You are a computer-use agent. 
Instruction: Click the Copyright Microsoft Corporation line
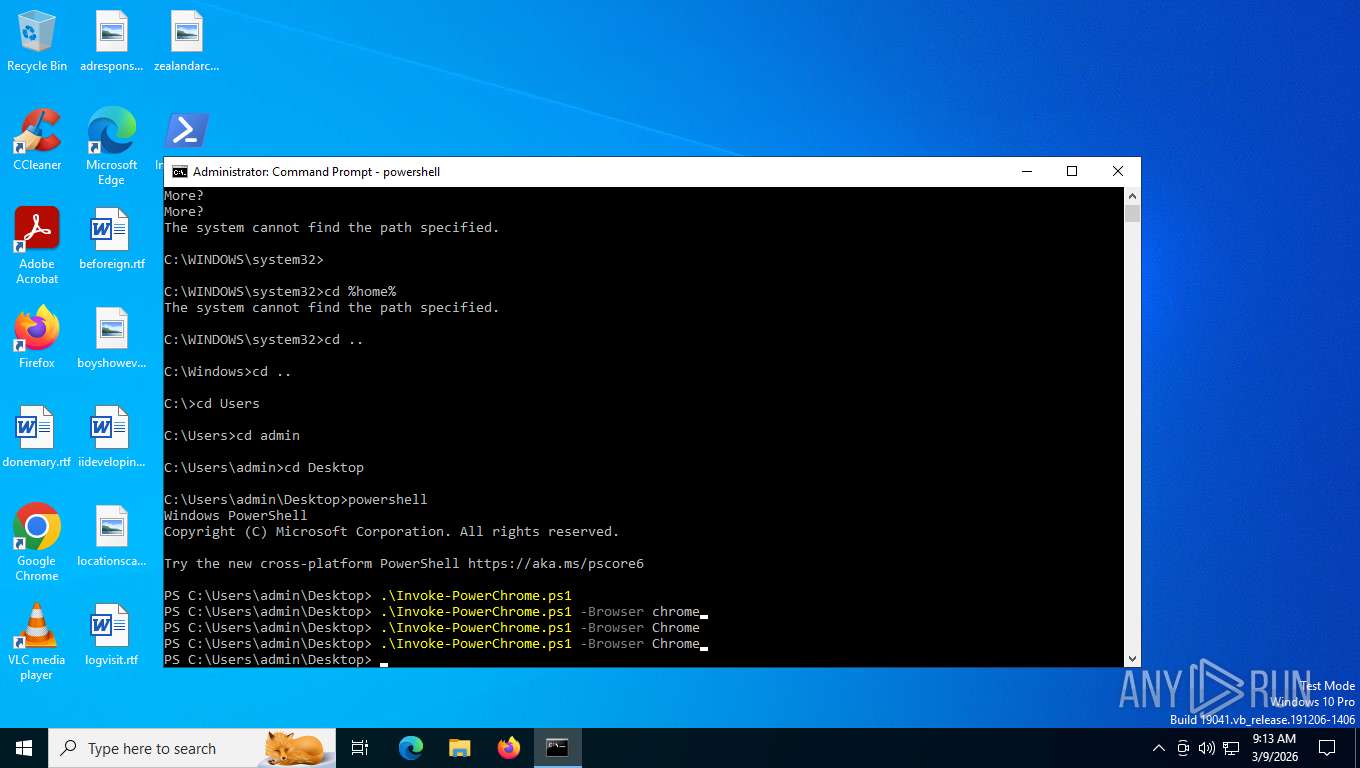(392, 532)
